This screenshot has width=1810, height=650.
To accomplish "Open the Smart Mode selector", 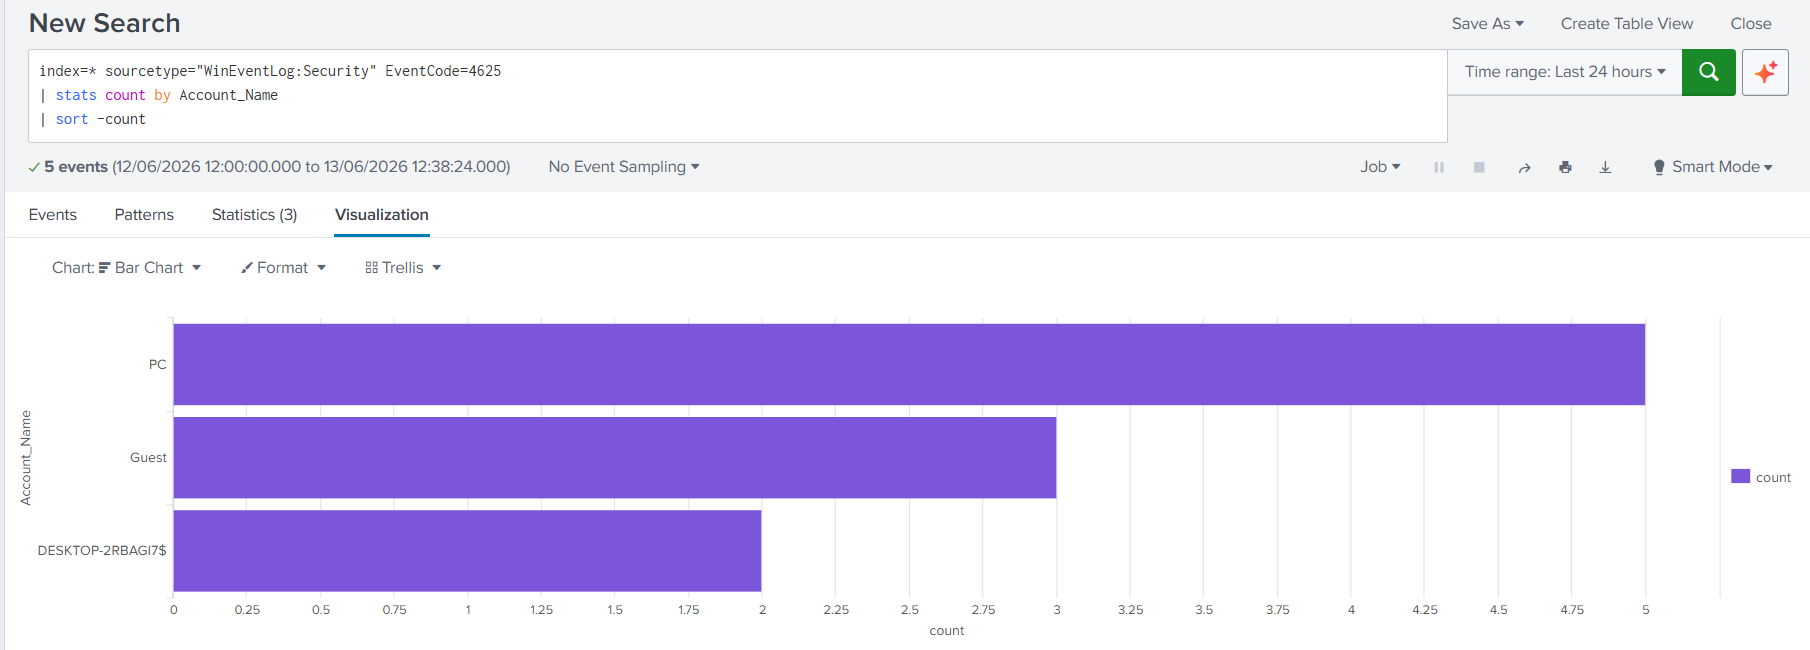I will [1713, 167].
